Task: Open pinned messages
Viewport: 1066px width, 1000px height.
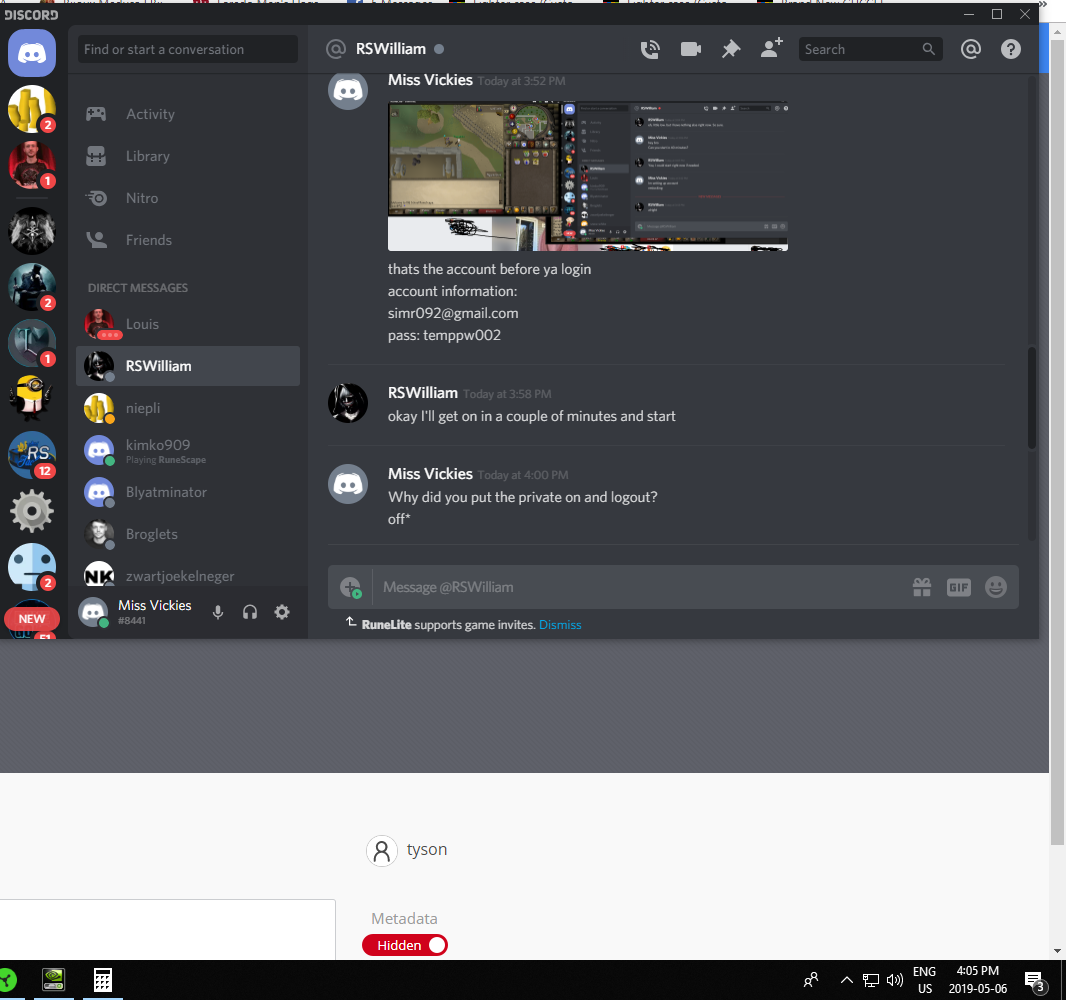Action: coord(731,49)
